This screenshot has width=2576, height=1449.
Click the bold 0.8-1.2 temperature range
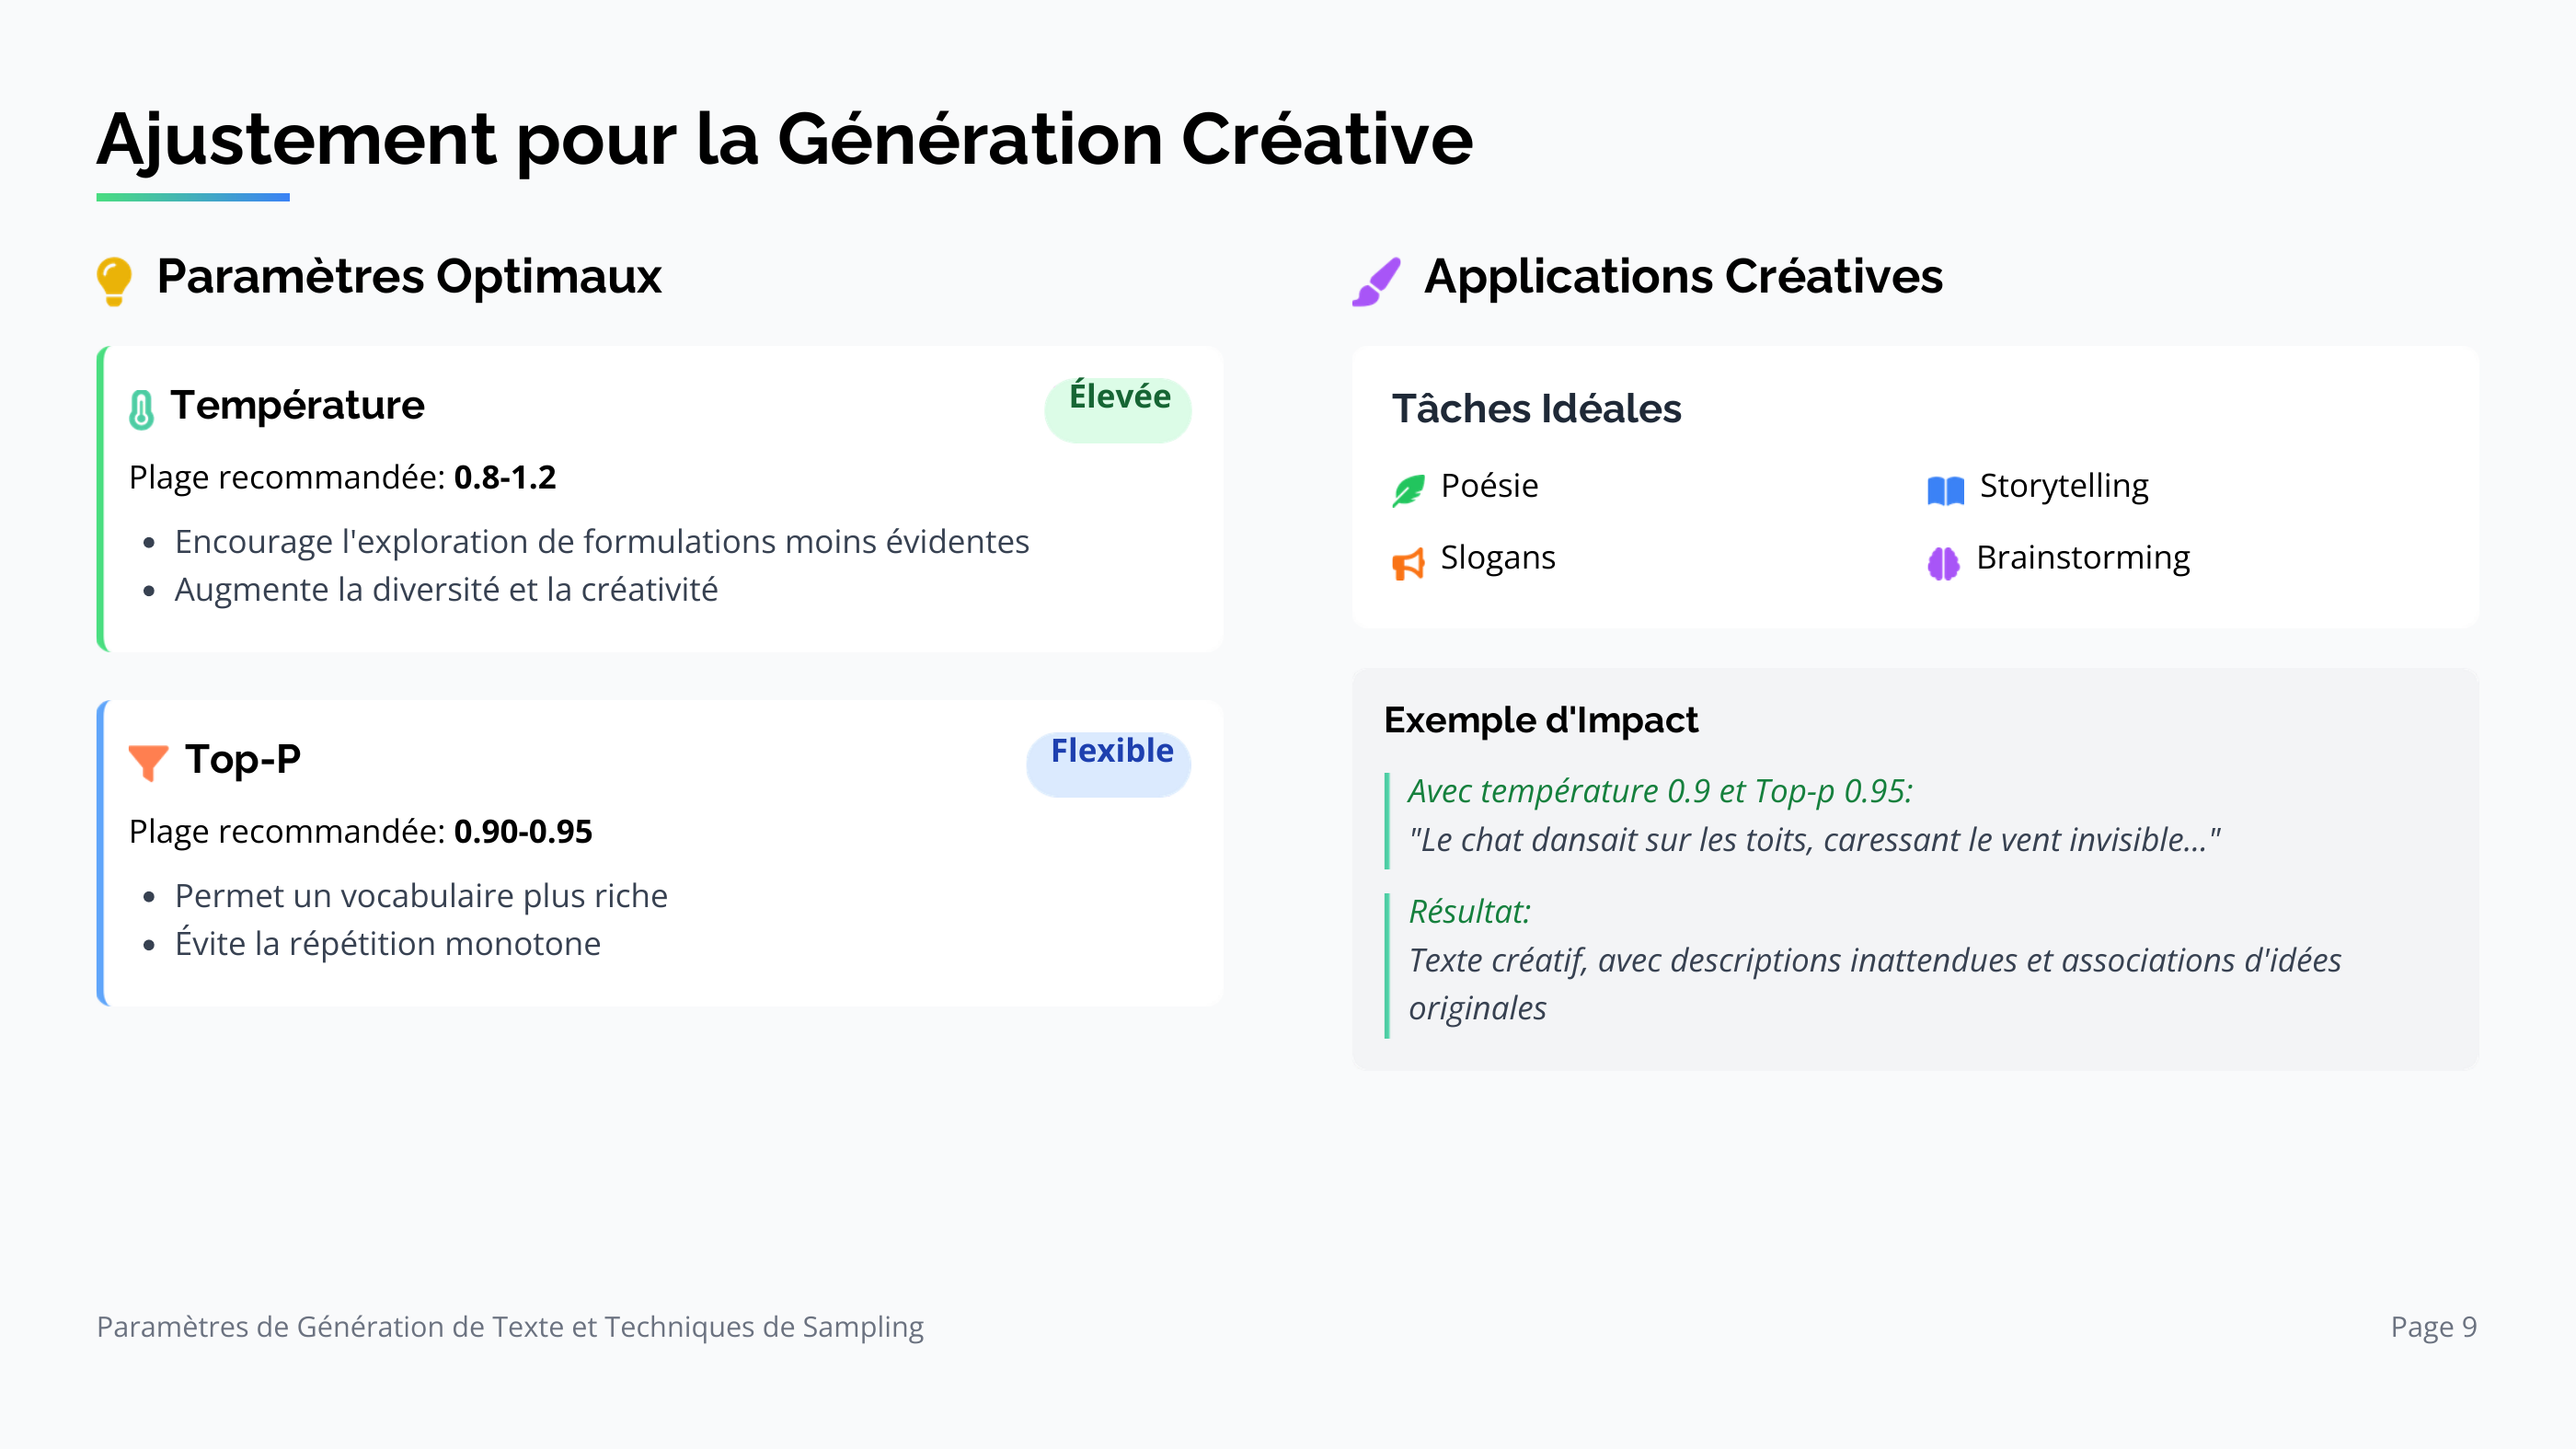pyautogui.click(x=505, y=477)
